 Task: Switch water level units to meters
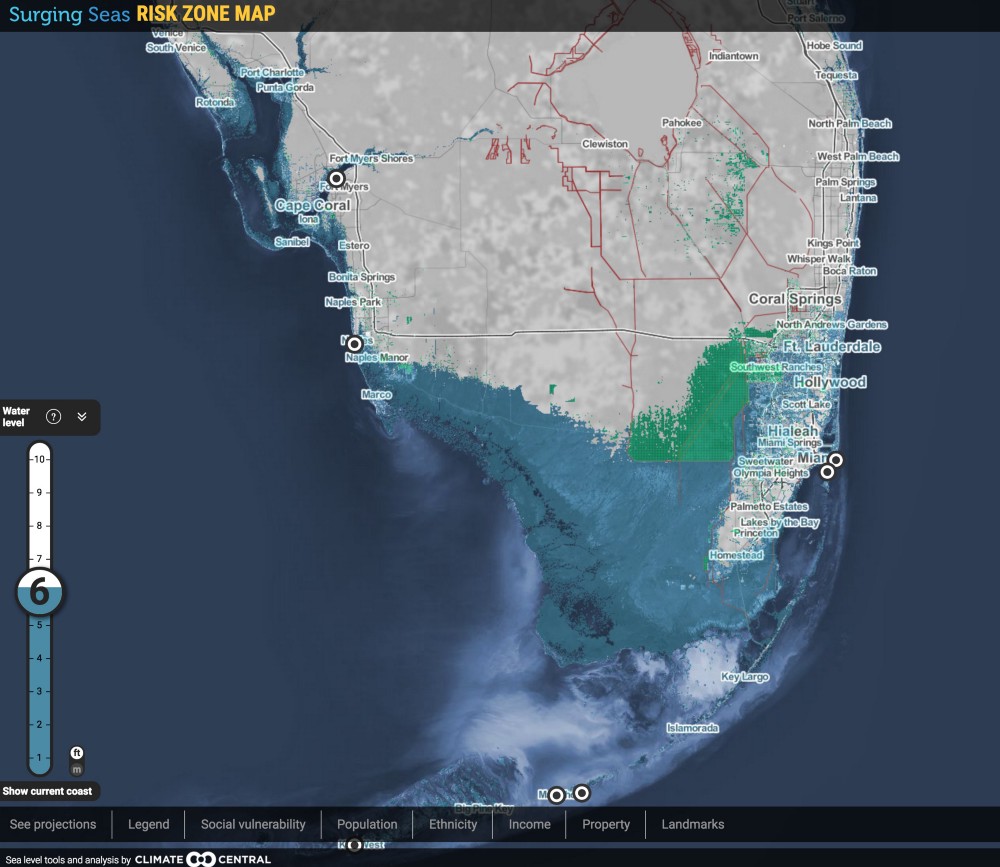[x=75, y=768]
